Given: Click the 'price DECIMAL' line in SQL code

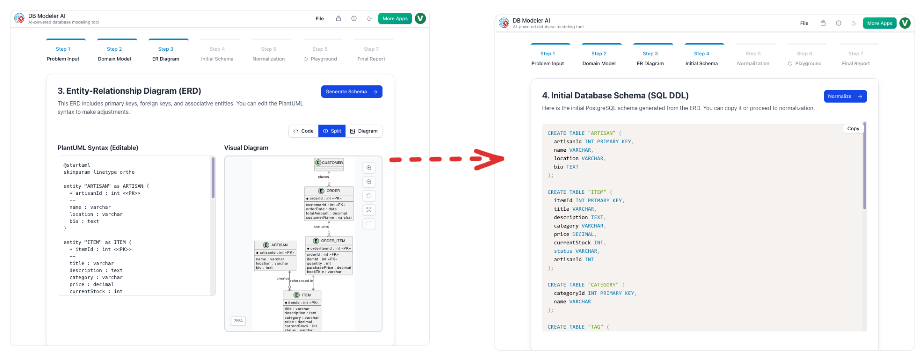Looking at the screenshot, I should point(575,234).
